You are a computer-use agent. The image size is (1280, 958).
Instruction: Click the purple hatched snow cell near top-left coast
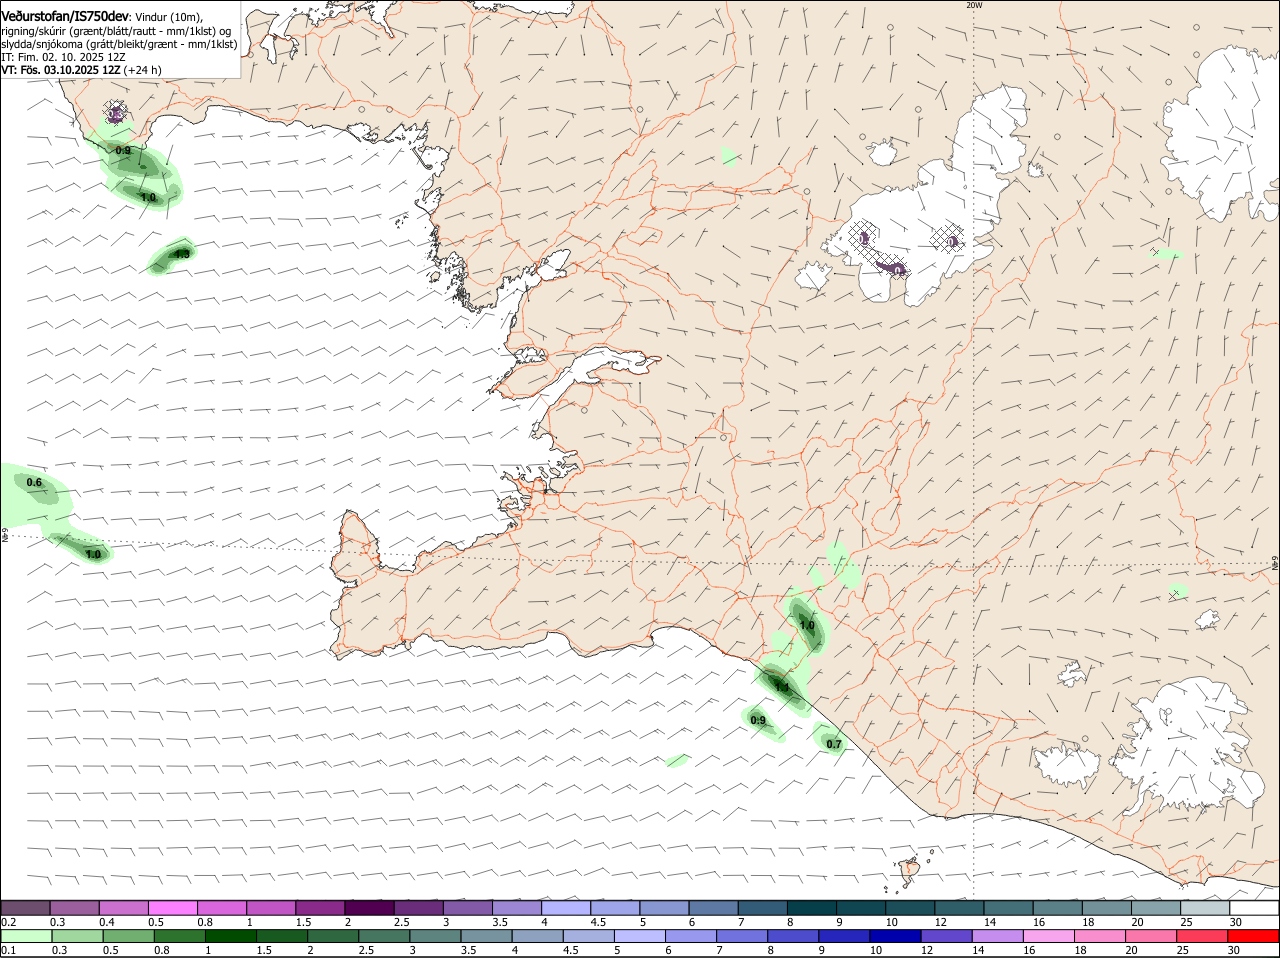[115, 112]
